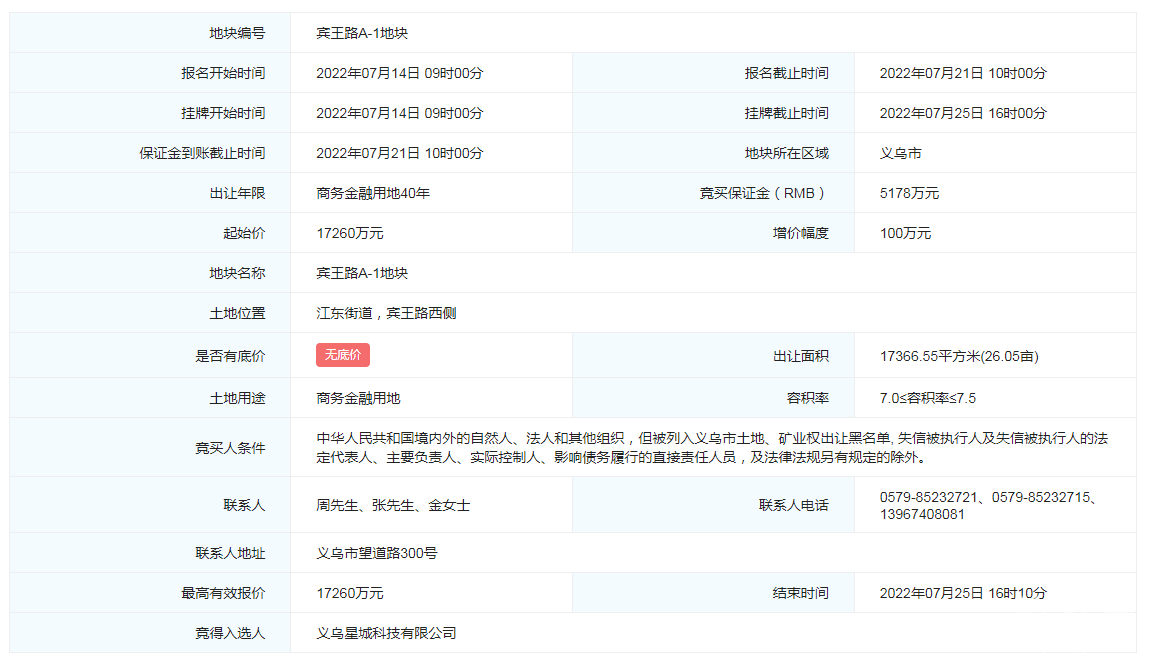1150x661 pixels.
Task: Click the 地块编号 value 宾王路A-1地块
Action: 362,33
